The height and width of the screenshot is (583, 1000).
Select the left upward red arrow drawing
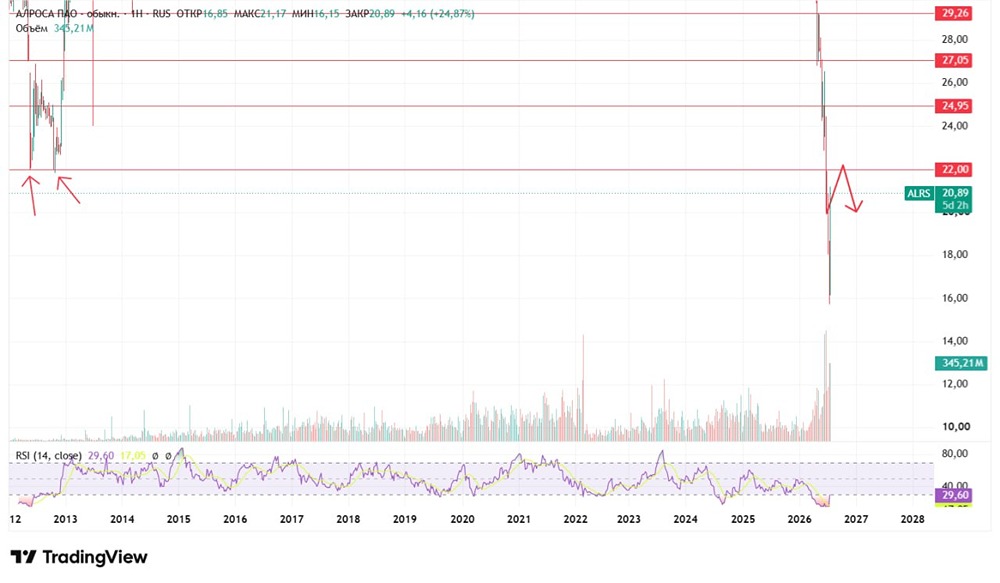[x=31, y=196]
